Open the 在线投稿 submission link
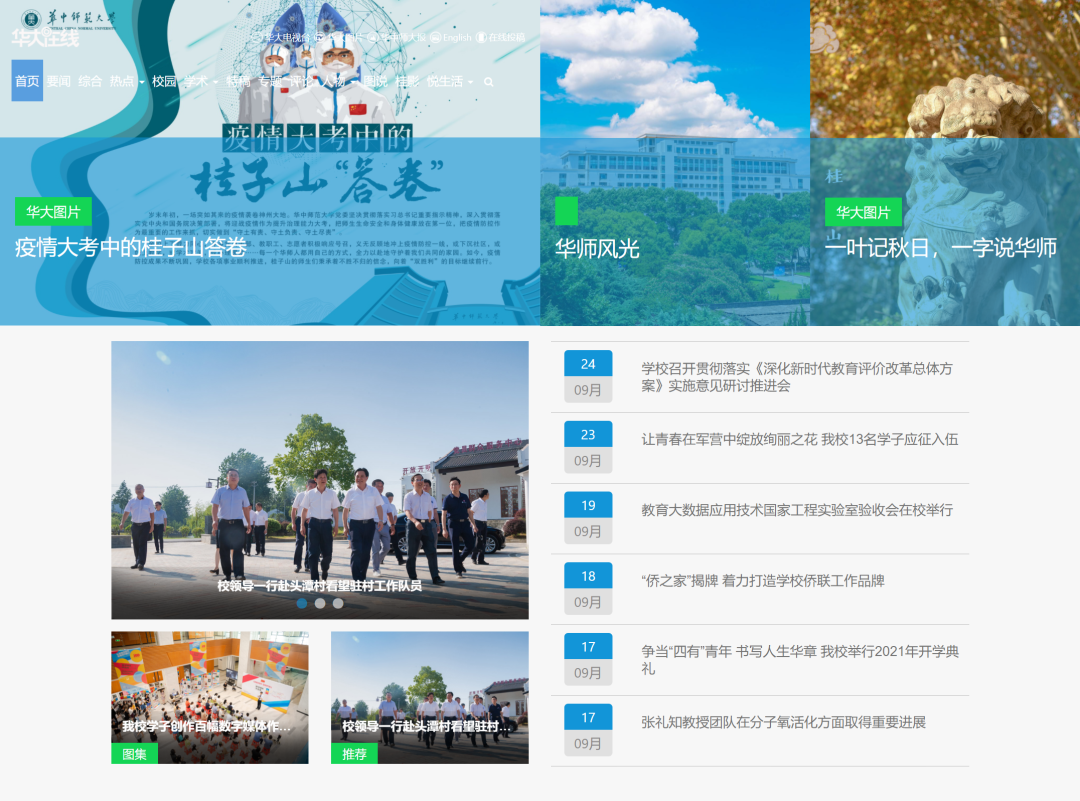The width and height of the screenshot is (1080, 801). pos(506,37)
